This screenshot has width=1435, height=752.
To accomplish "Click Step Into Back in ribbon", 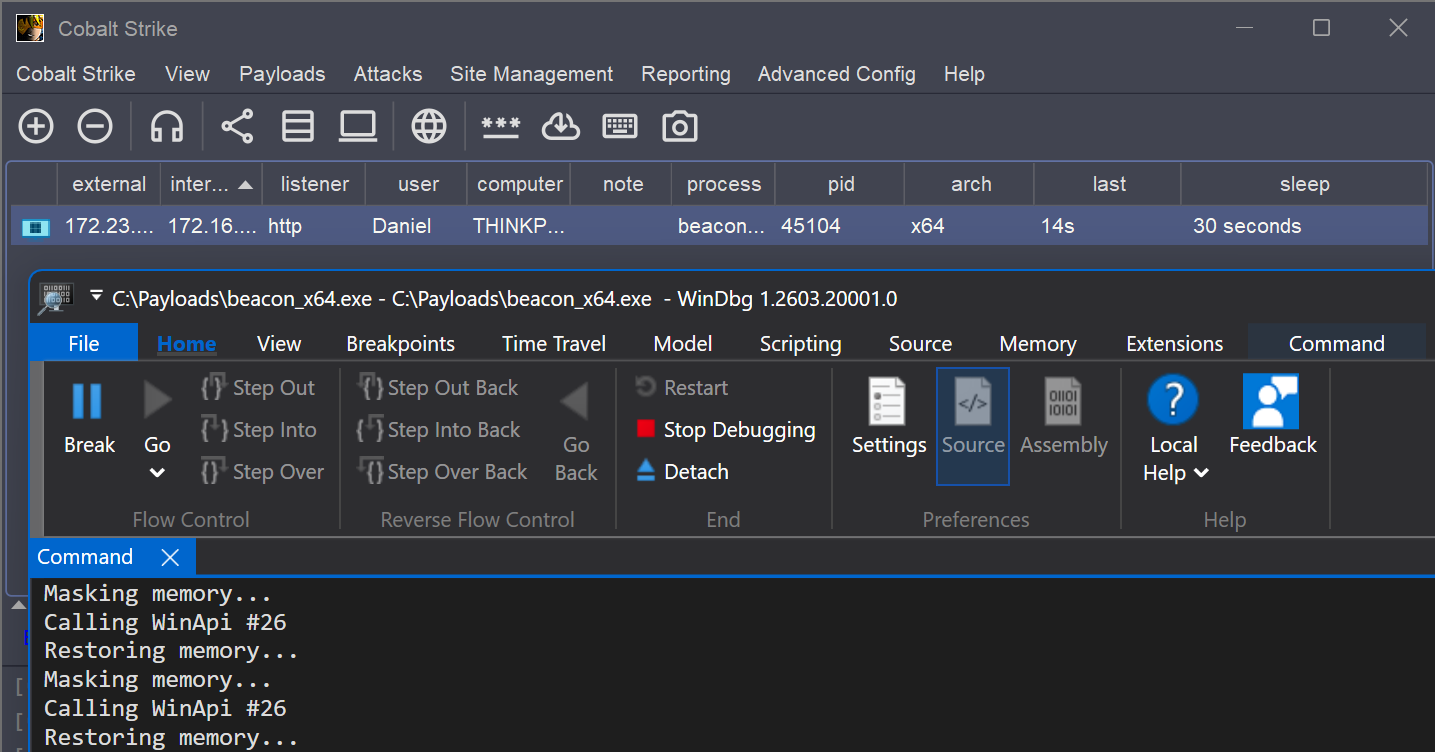I will pyautogui.click(x=438, y=430).
